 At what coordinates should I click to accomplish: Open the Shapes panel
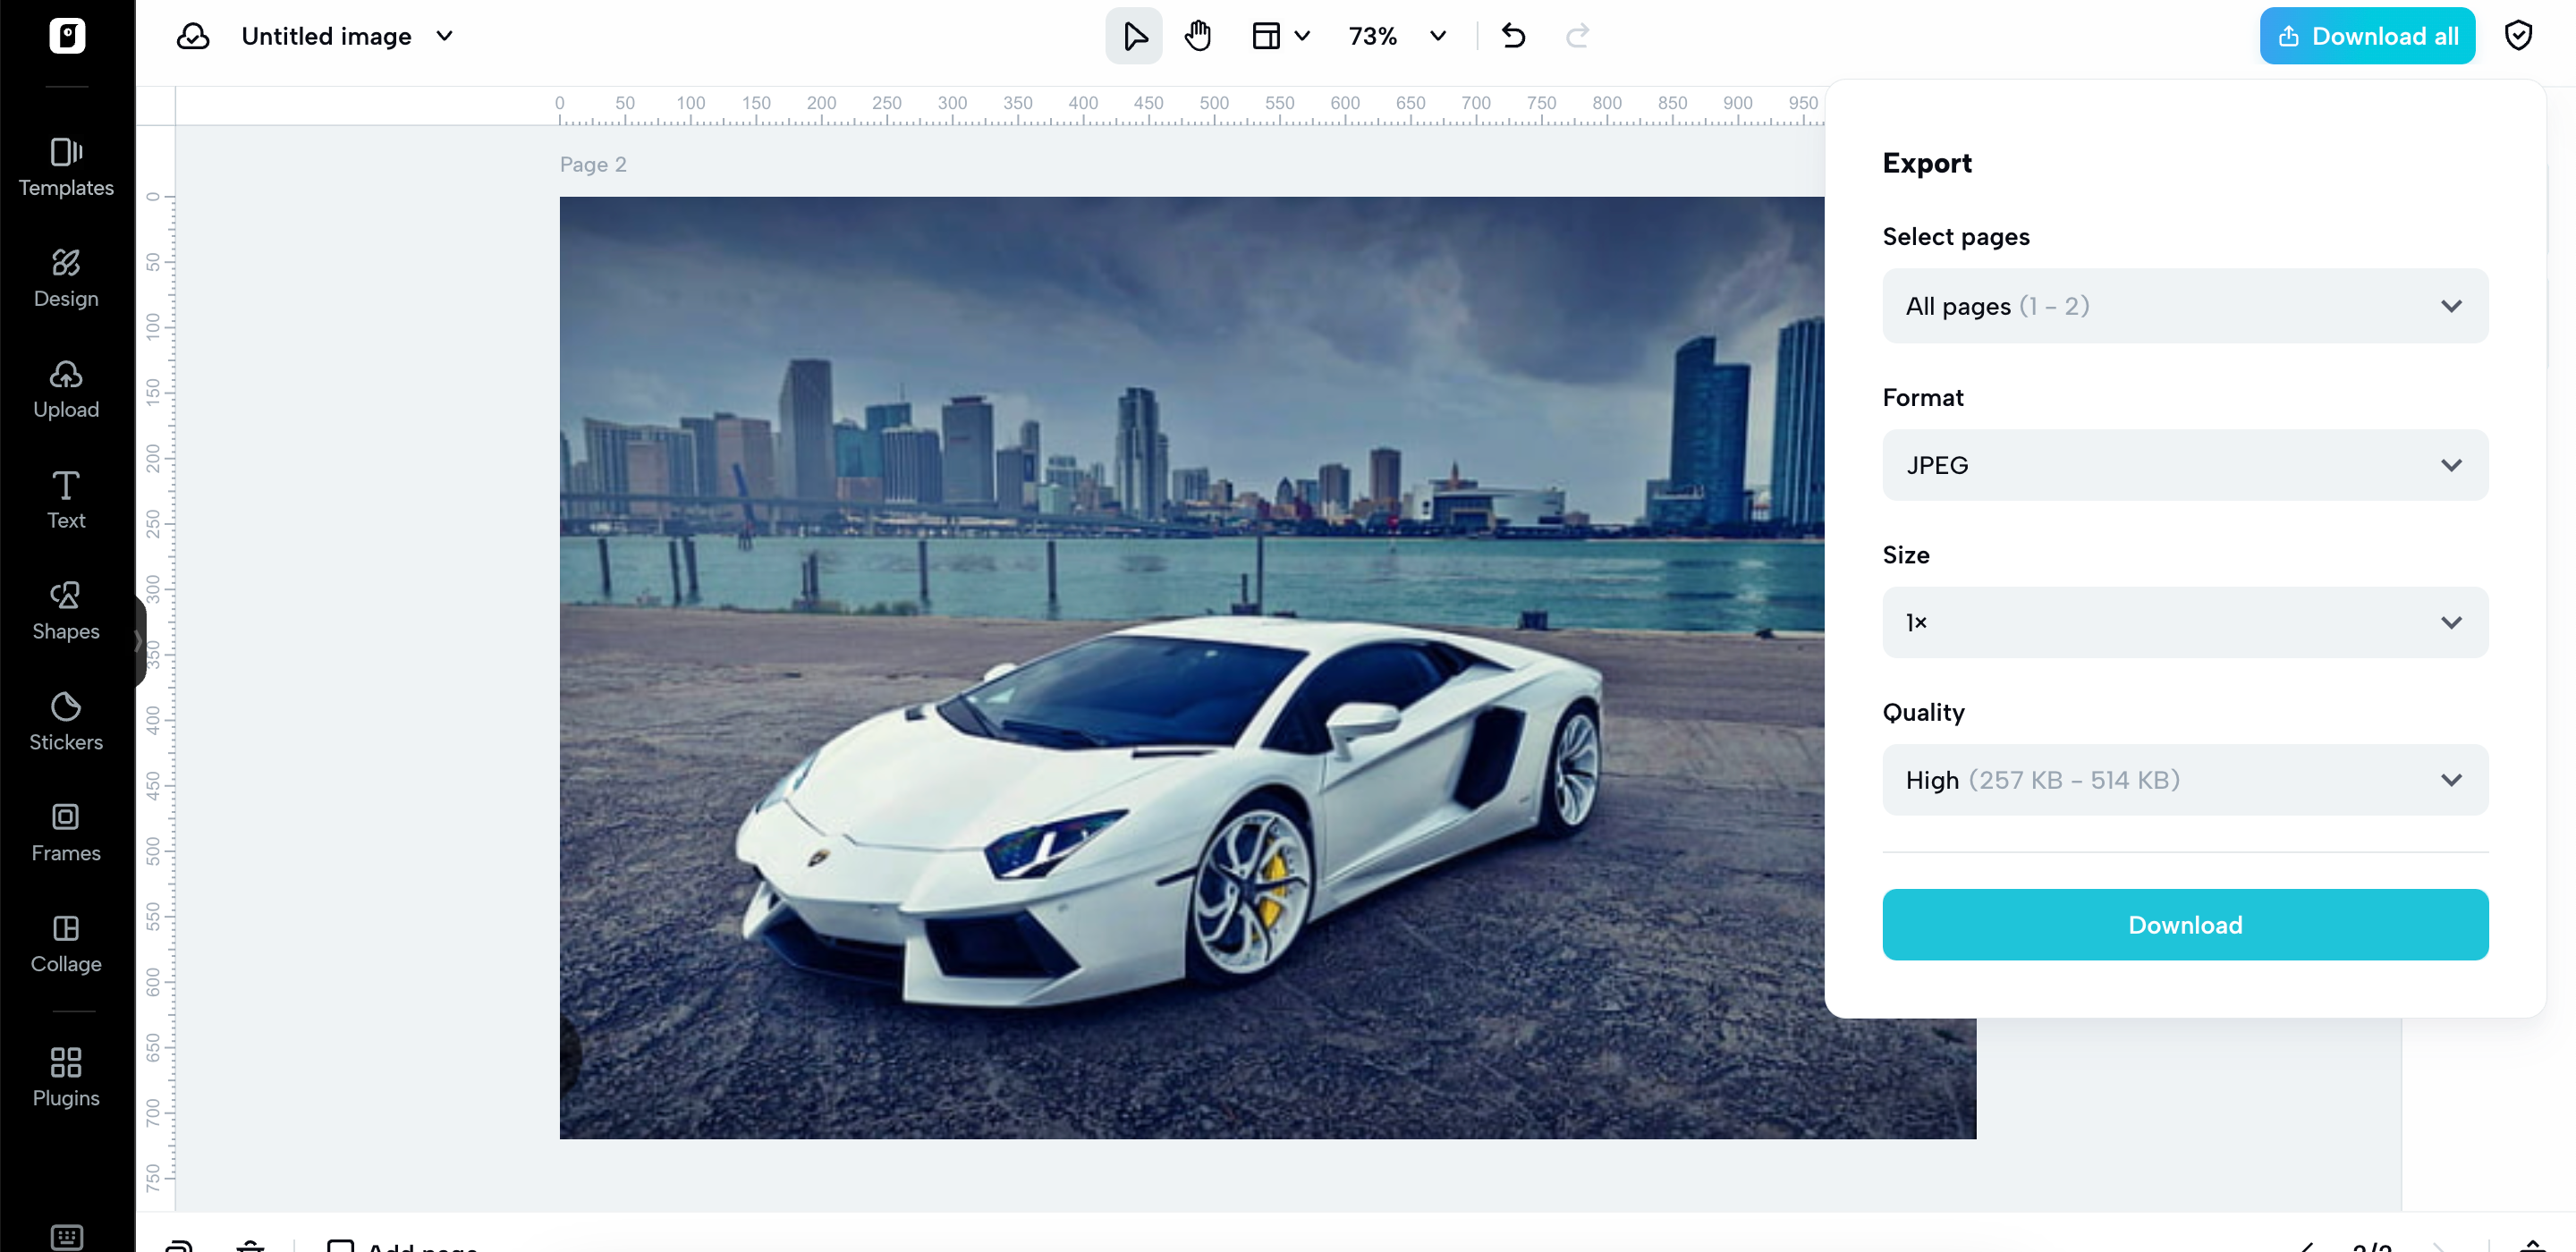pos(66,609)
